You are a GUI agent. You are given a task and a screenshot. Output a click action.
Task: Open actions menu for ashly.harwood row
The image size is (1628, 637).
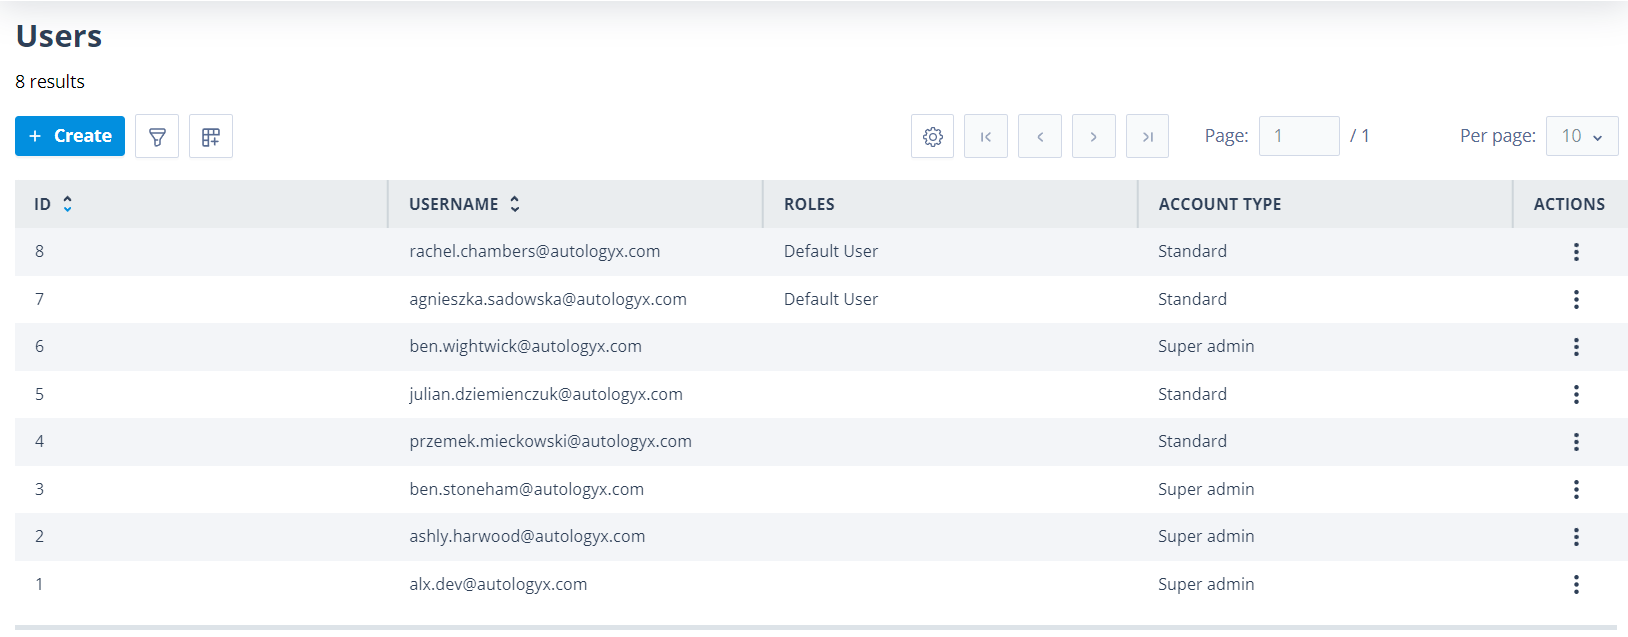[x=1576, y=537]
